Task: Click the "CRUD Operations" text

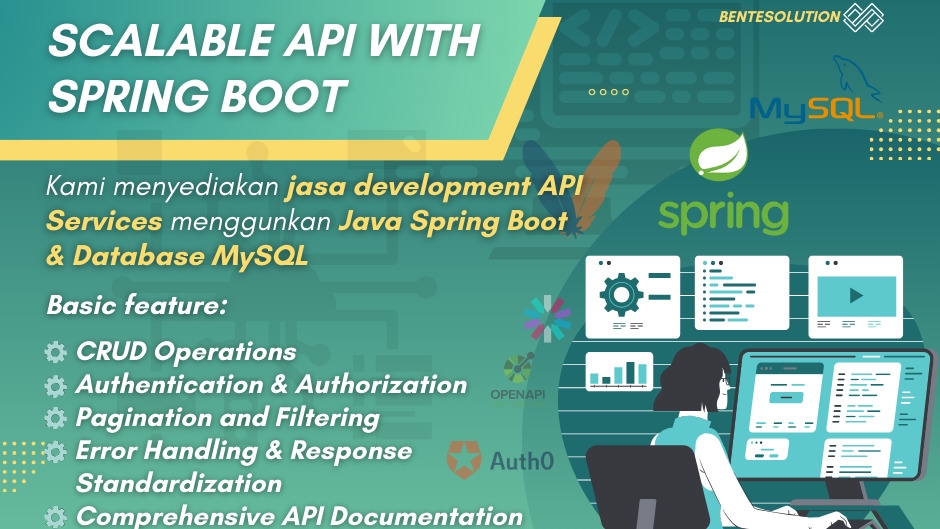Action: pyautogui.click(x=186, y=351)
